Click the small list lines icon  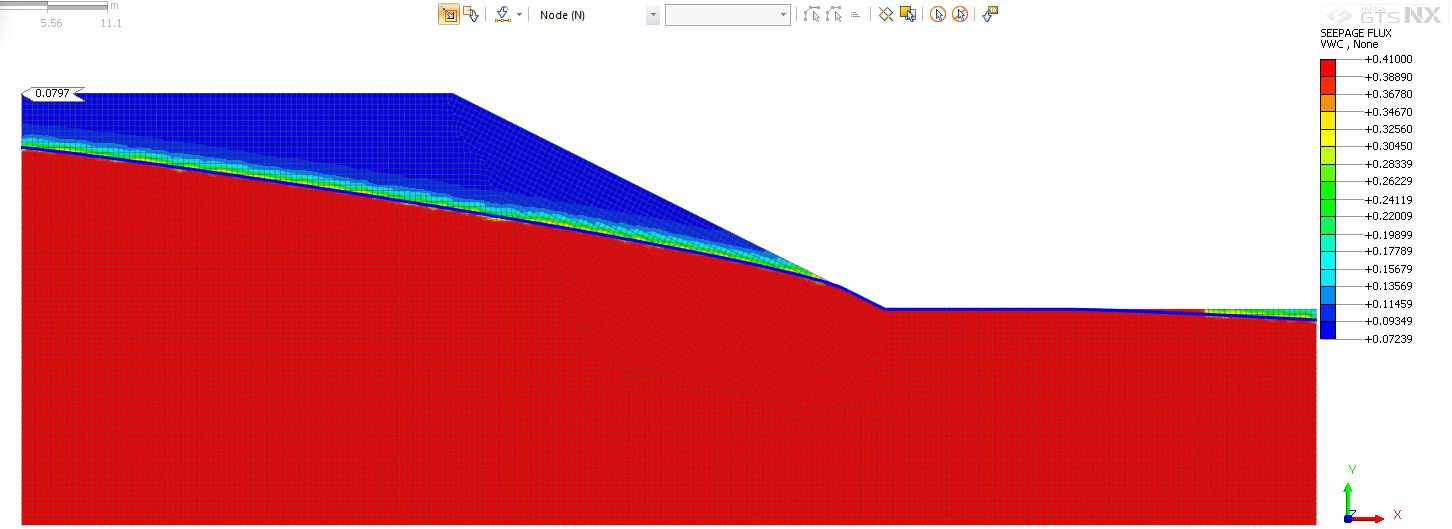(x=856, y=15)
